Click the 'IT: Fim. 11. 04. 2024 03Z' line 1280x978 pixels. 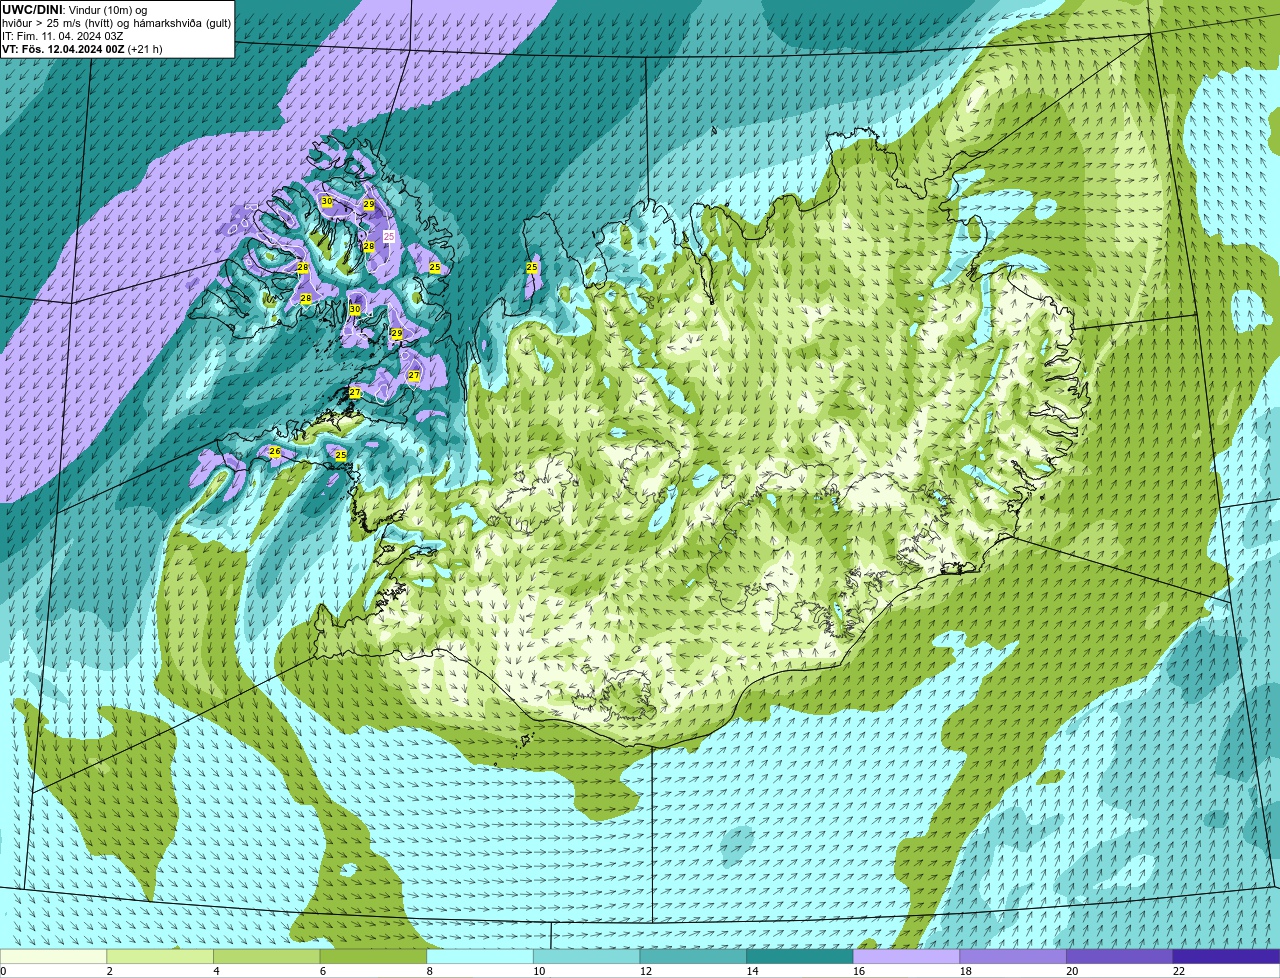[x=63, y=36]
